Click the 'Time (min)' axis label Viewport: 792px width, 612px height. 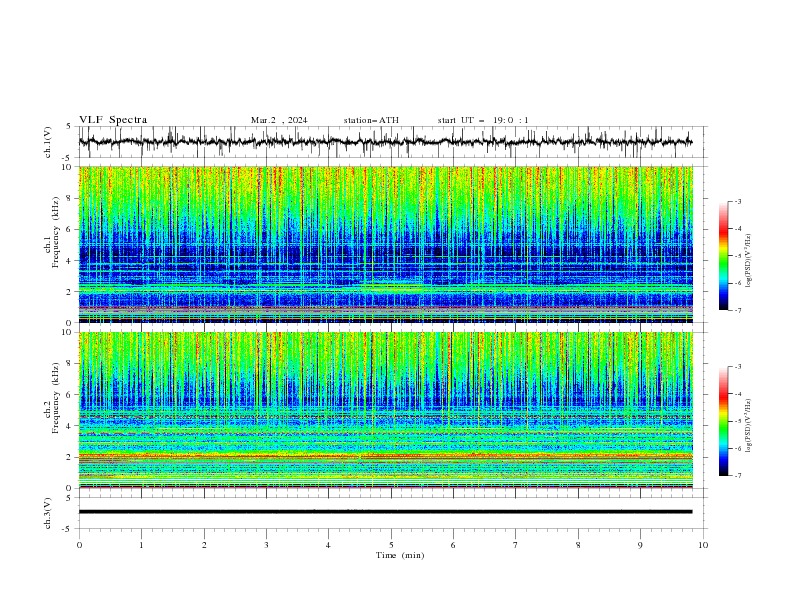coord(400,555)
